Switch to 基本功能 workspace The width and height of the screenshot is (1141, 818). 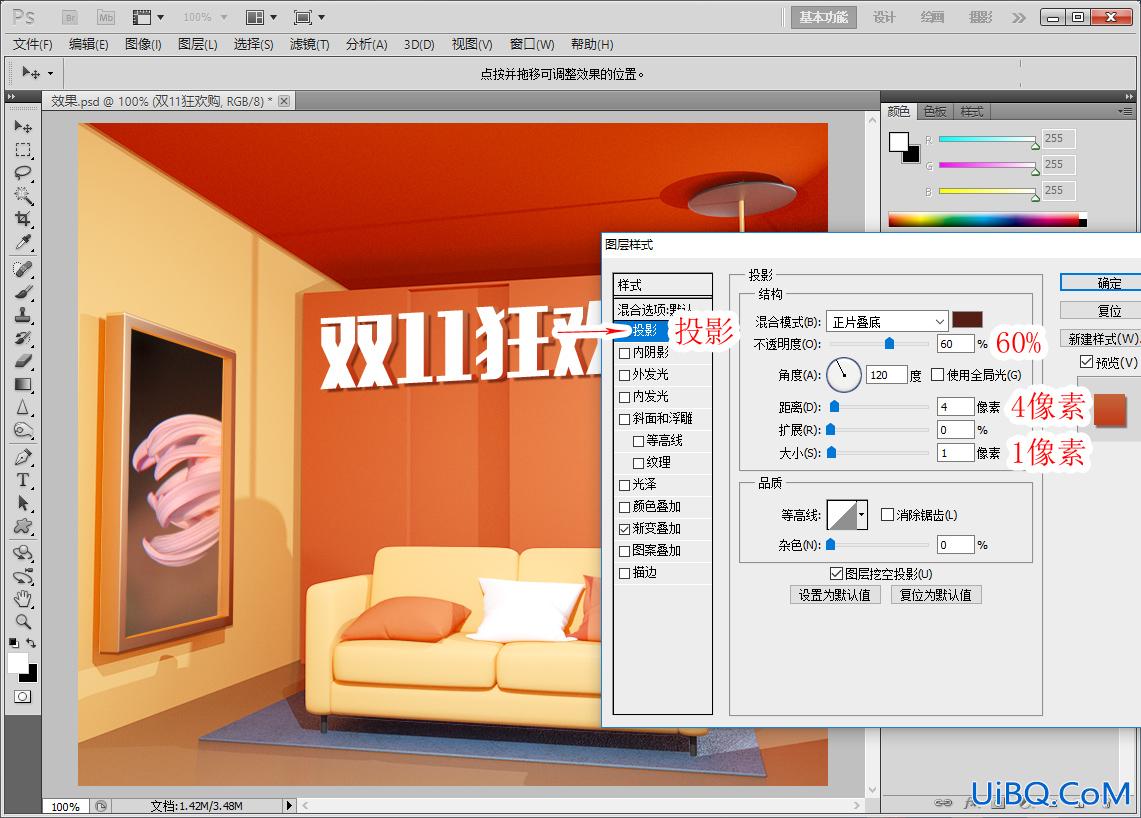click(x=824, y=17)
